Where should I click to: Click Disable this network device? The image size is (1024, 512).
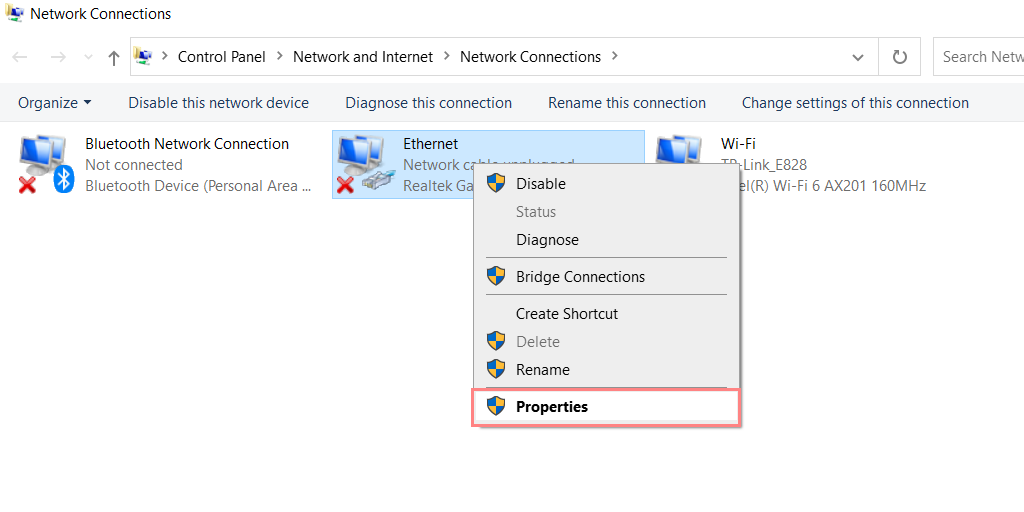tap(218, 103)
